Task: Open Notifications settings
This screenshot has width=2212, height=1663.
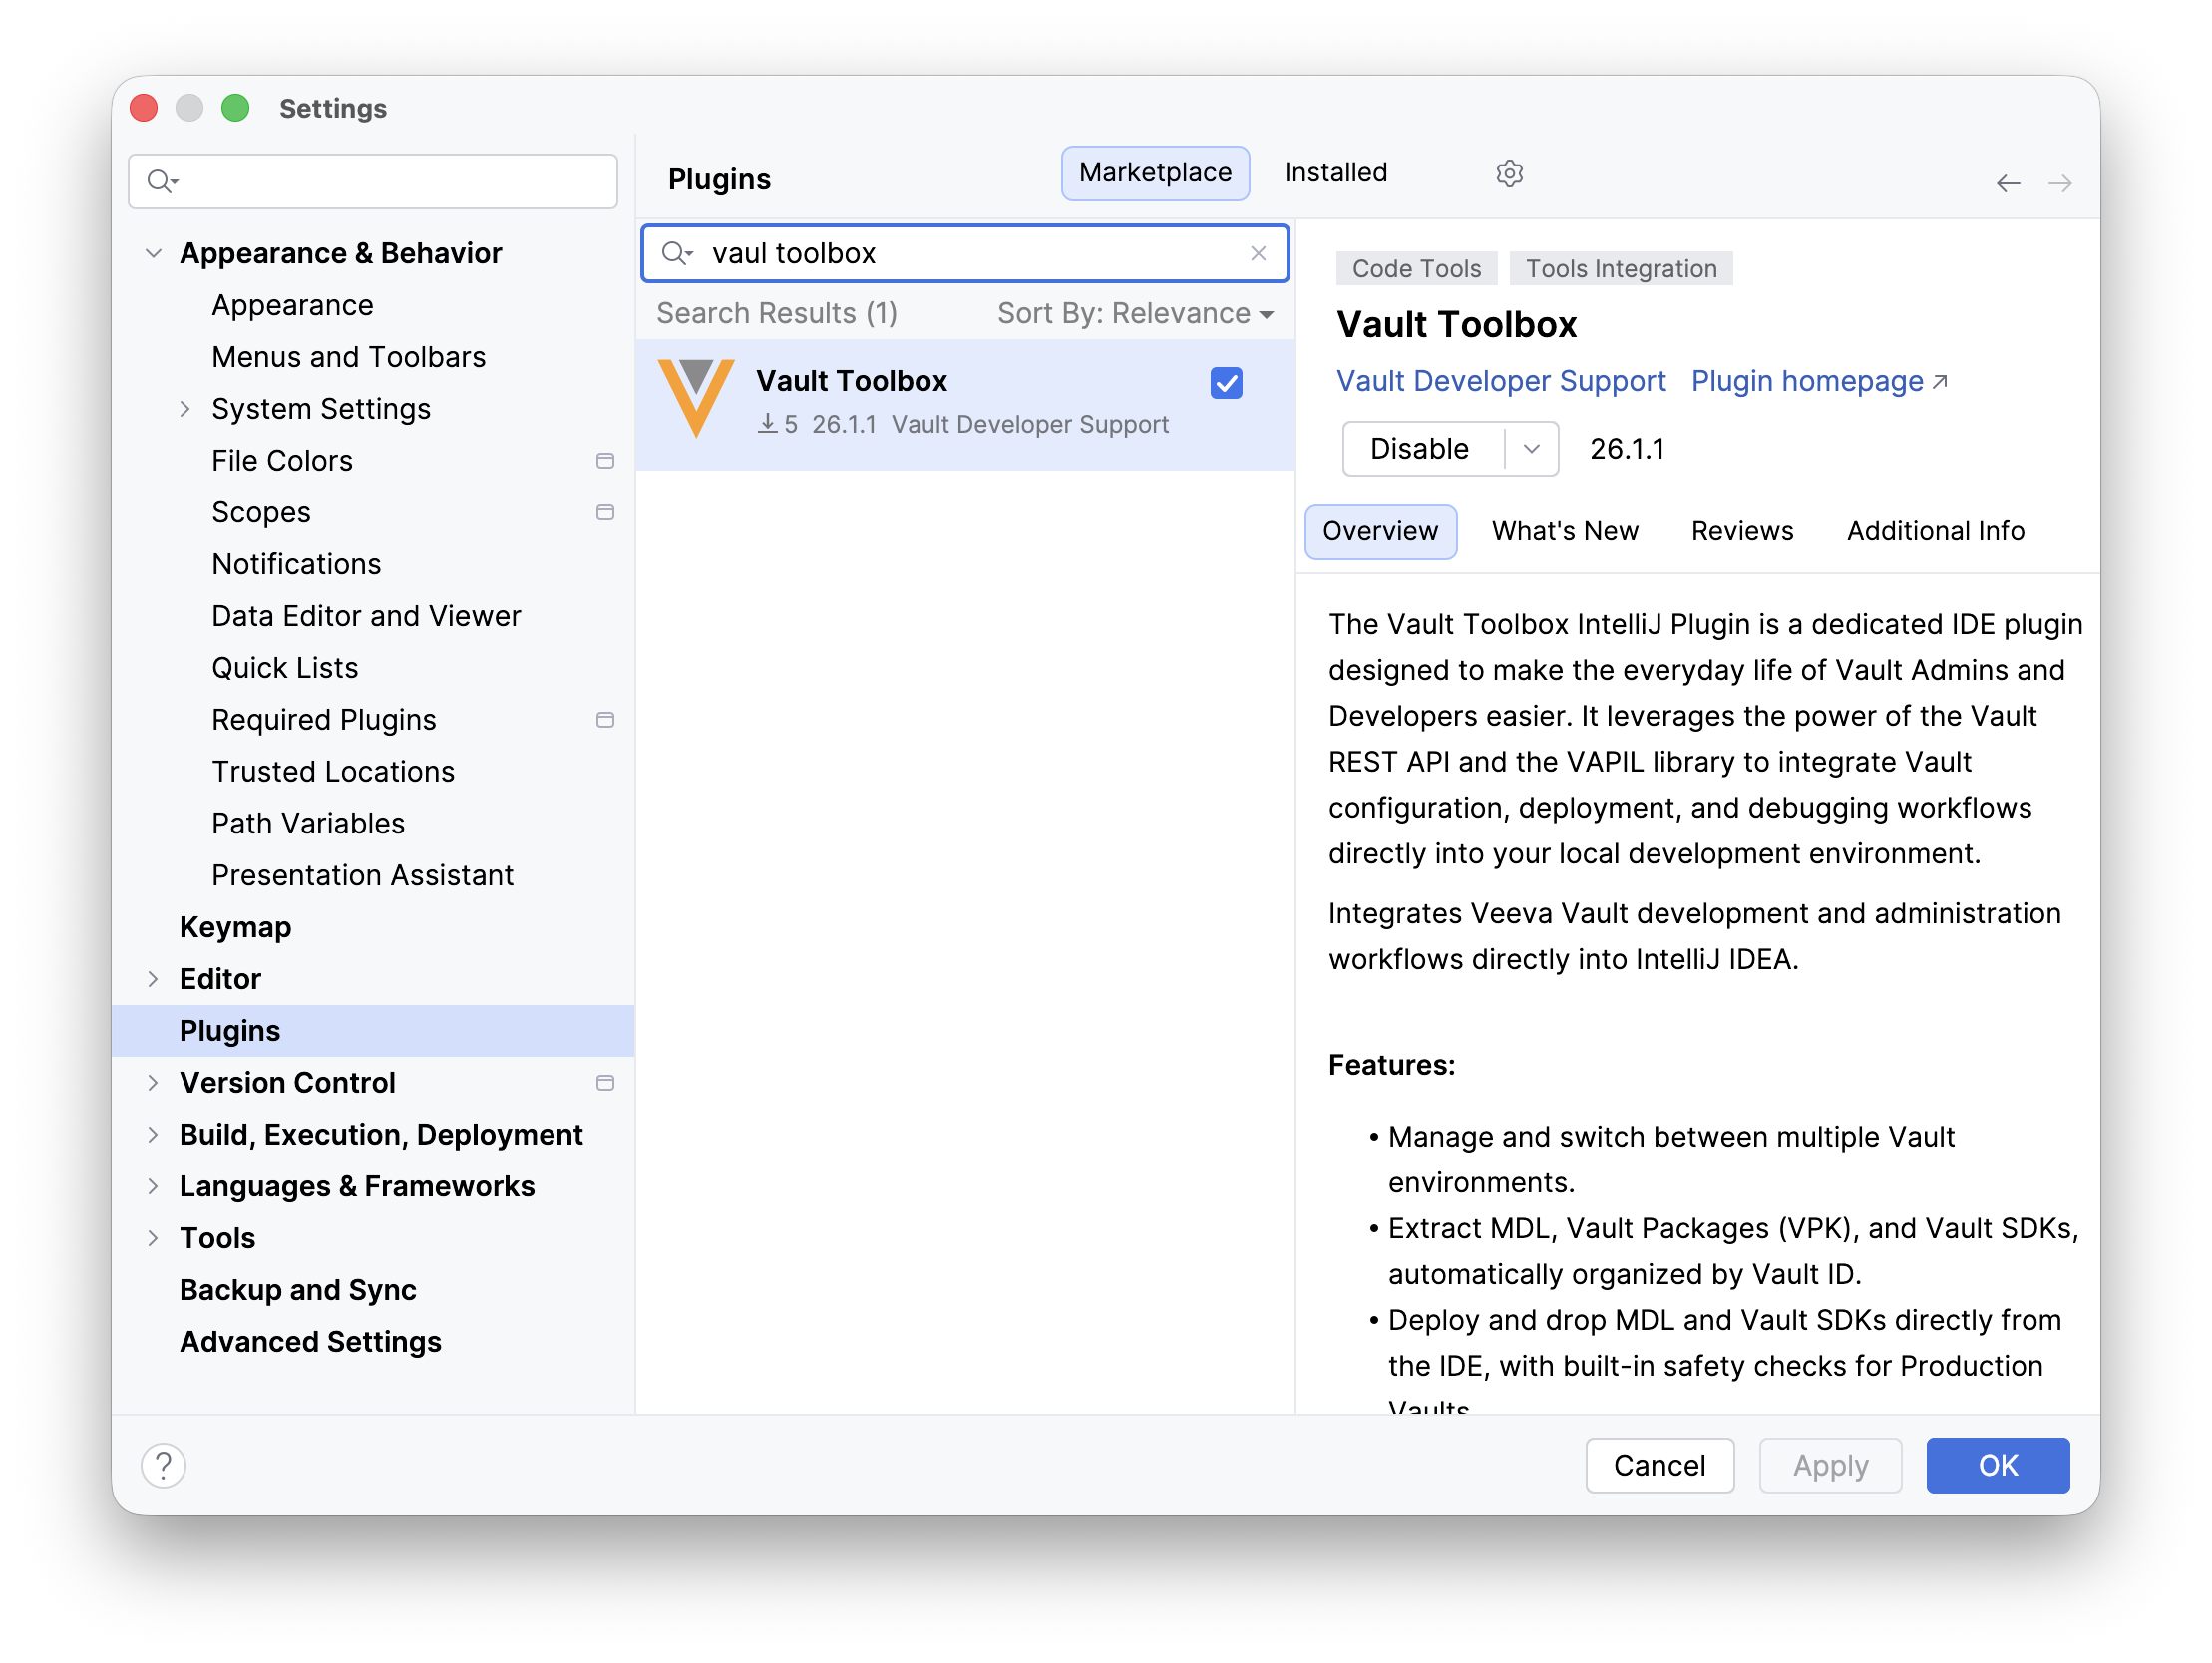Action: [x=296, y=565]
